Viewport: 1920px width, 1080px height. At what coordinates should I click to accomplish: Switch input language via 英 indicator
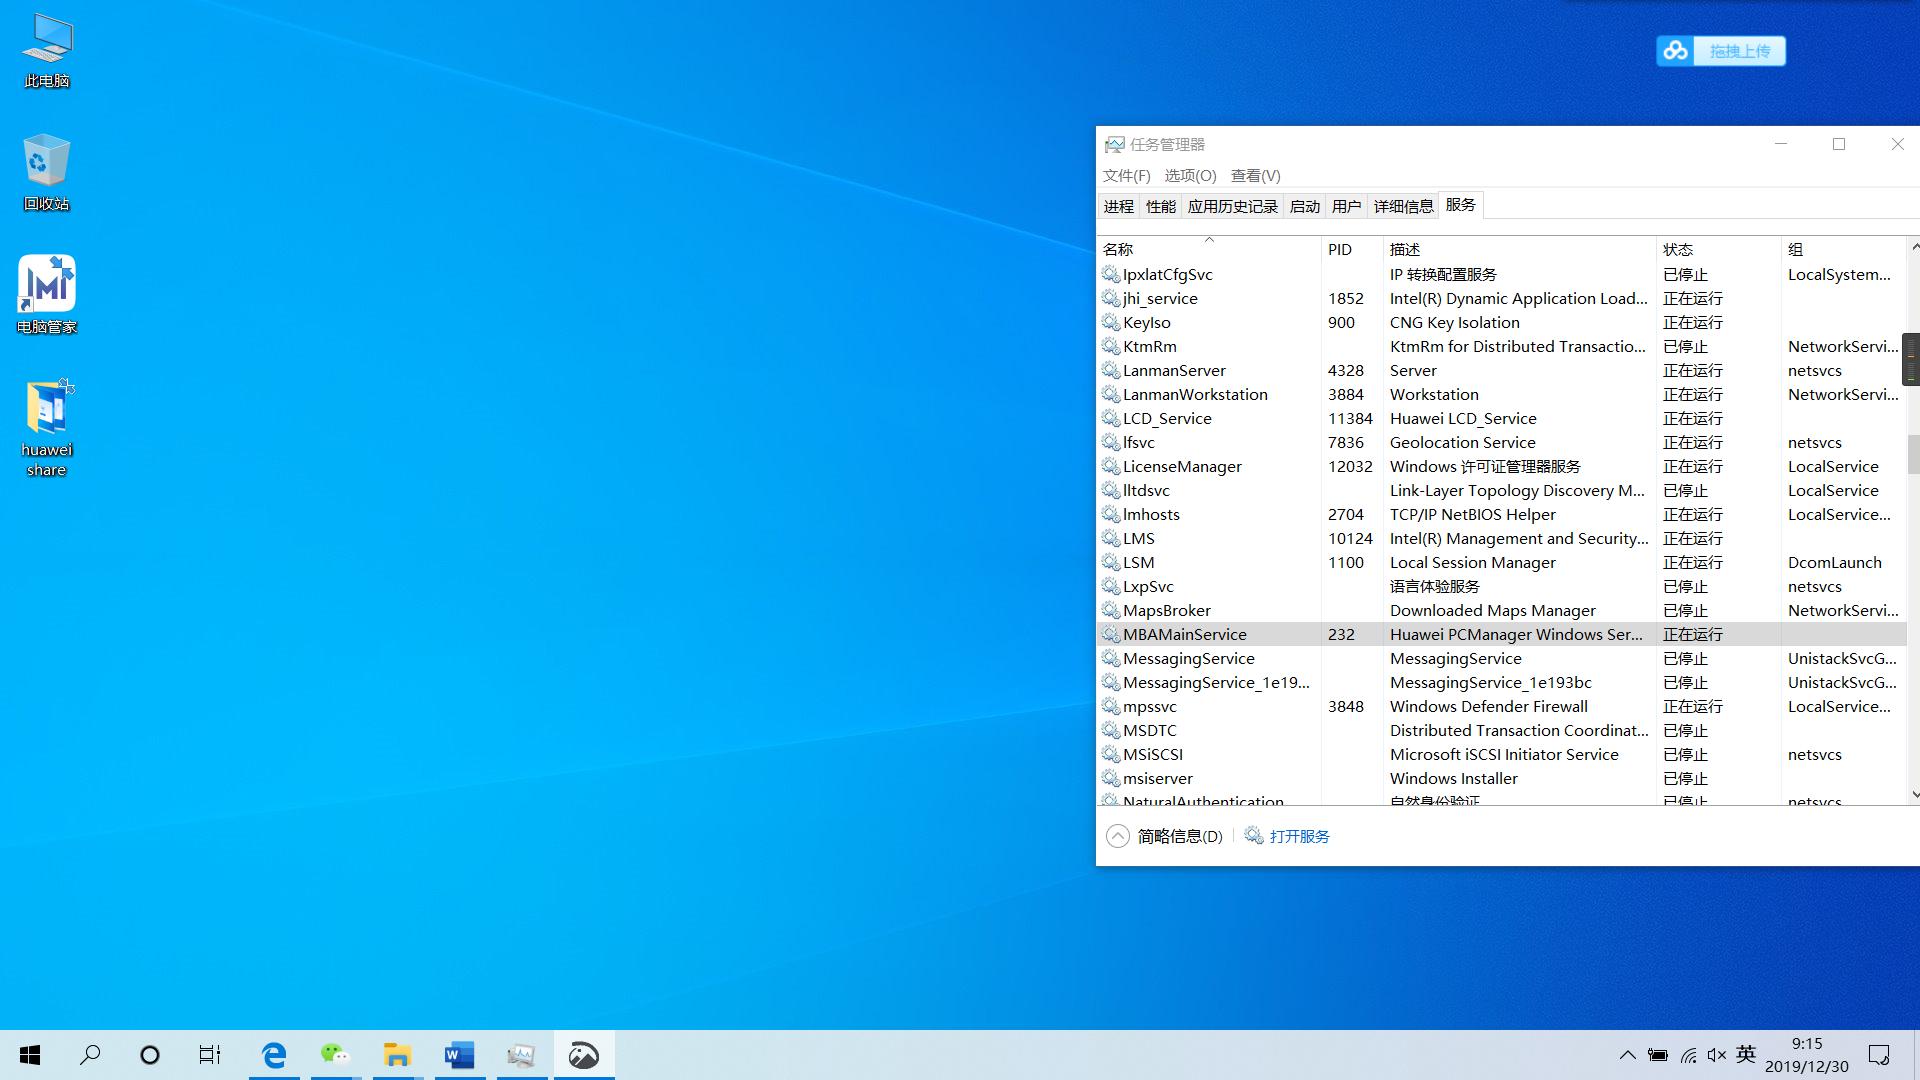tap(1746, 1054)
